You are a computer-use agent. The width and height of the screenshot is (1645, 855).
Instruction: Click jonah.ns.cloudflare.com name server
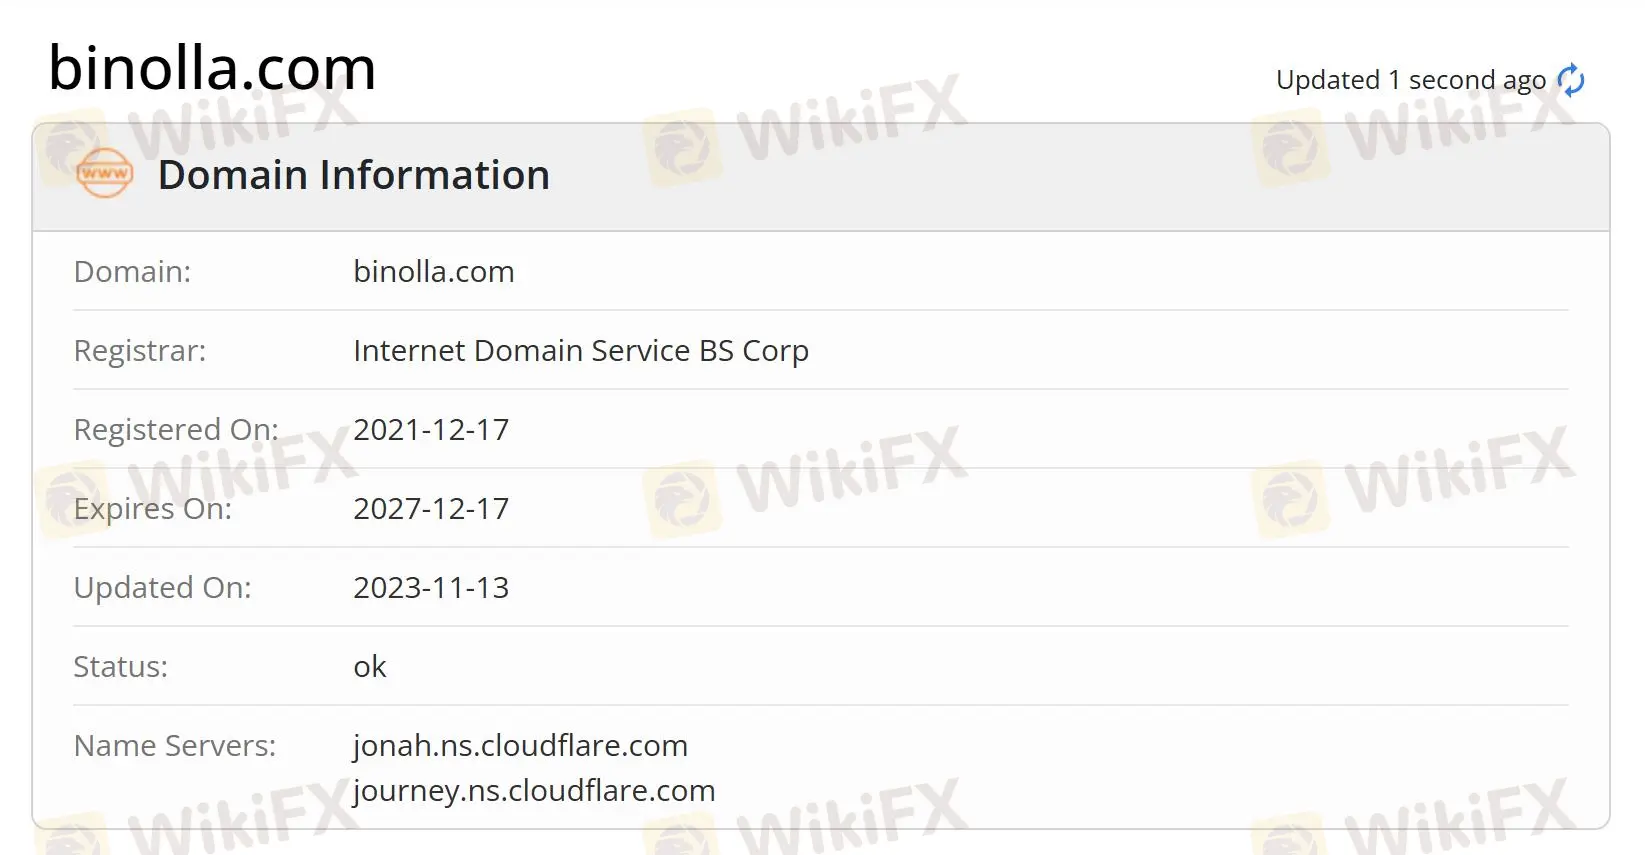(x=520, y=746)
